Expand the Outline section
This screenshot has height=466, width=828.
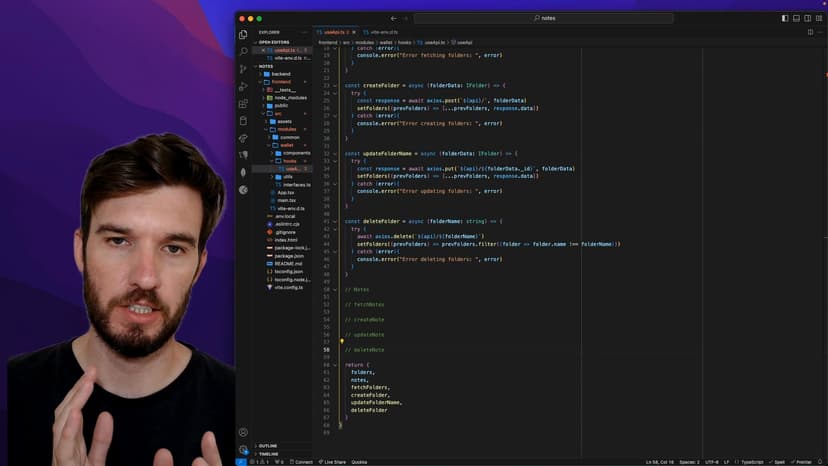tap(268, 446)
